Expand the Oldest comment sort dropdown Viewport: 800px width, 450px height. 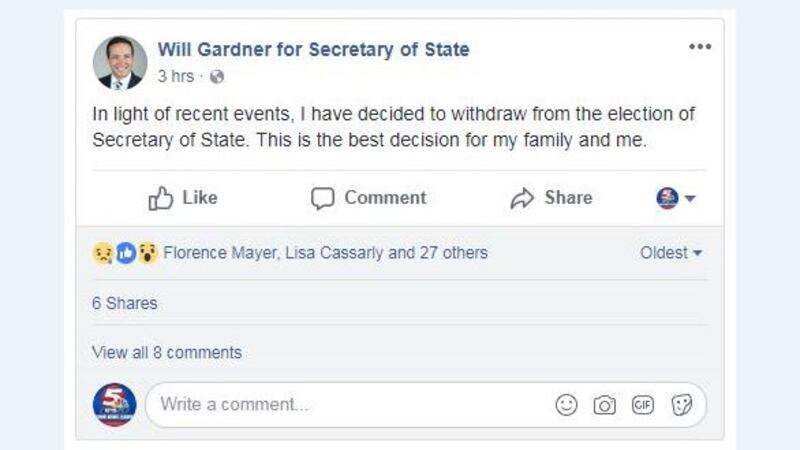pos(671,253)
